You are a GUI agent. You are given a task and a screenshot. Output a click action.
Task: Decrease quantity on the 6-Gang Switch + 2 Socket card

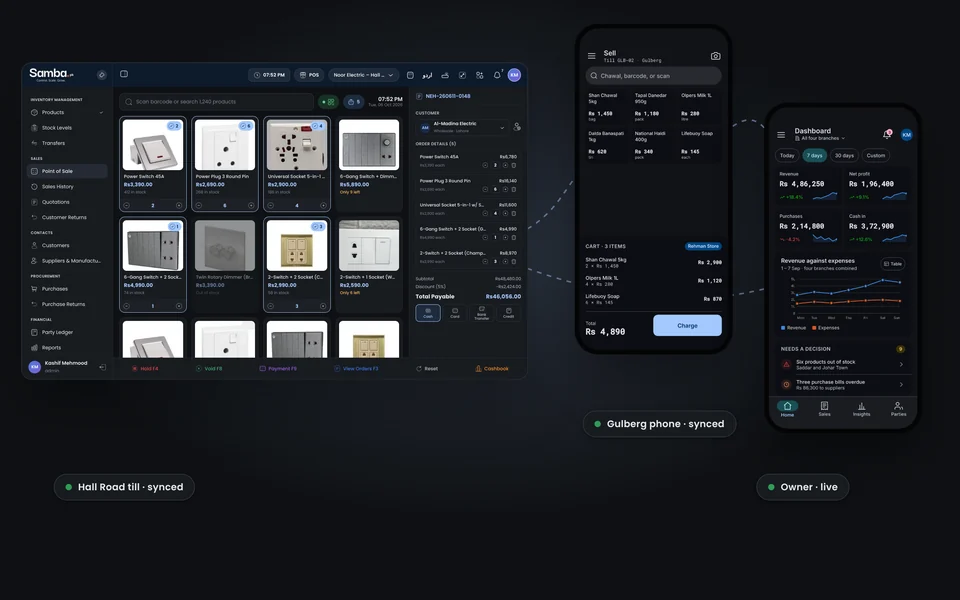point(127,306)
